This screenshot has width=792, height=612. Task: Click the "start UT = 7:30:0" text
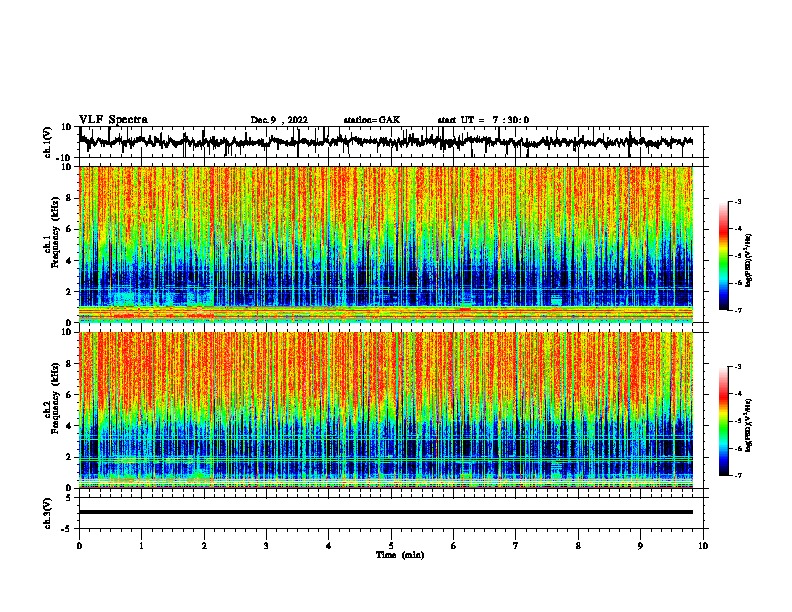[x=483, y=120]
